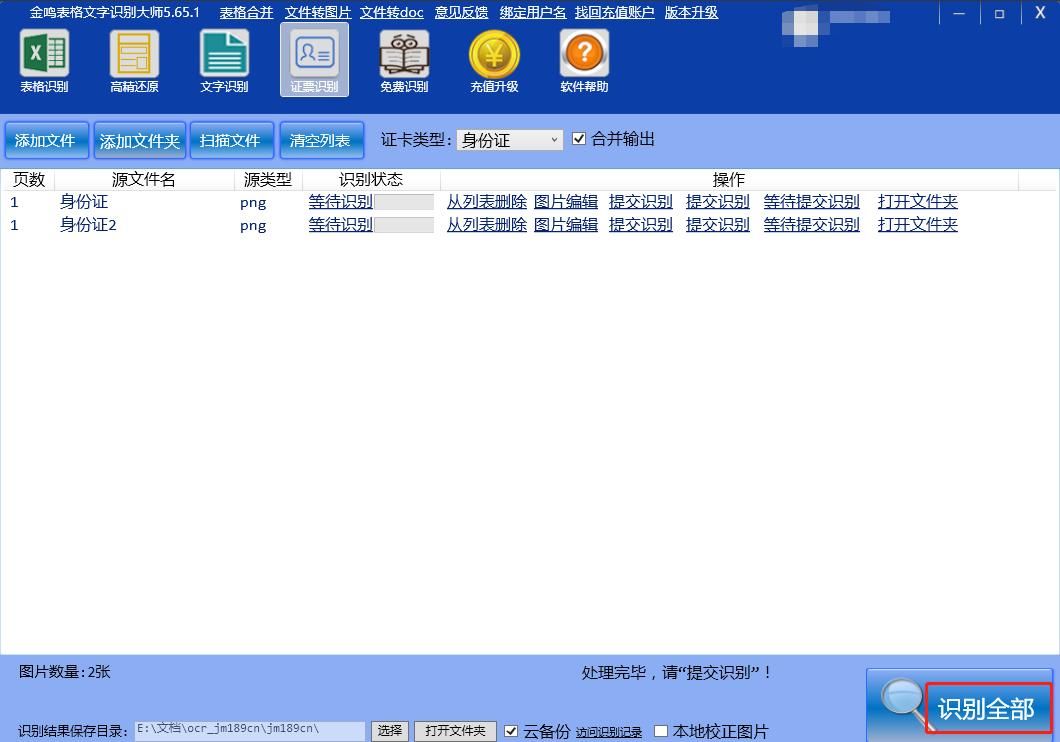
Task: Expand the 证卡类型 dropdown
Action: pos(510,140)
